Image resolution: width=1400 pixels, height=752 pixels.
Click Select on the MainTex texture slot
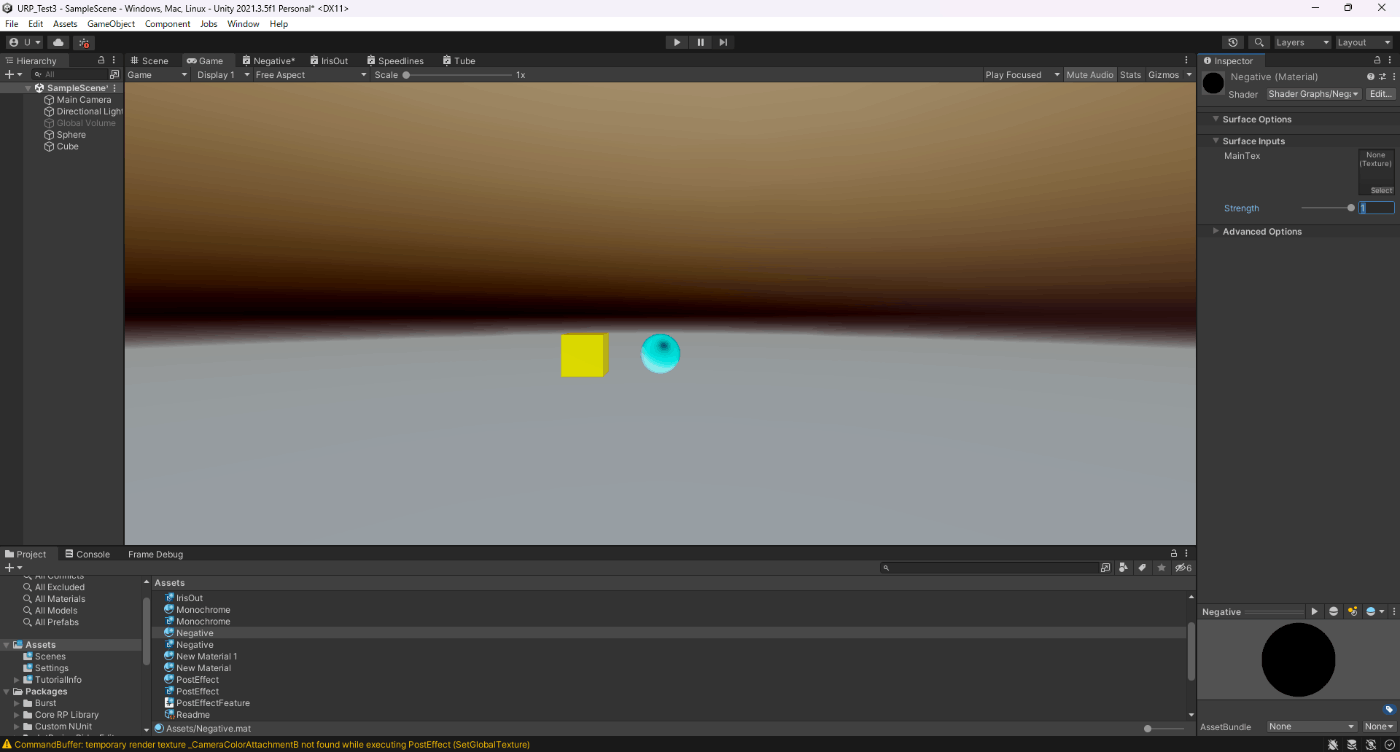coord(1382,190)
